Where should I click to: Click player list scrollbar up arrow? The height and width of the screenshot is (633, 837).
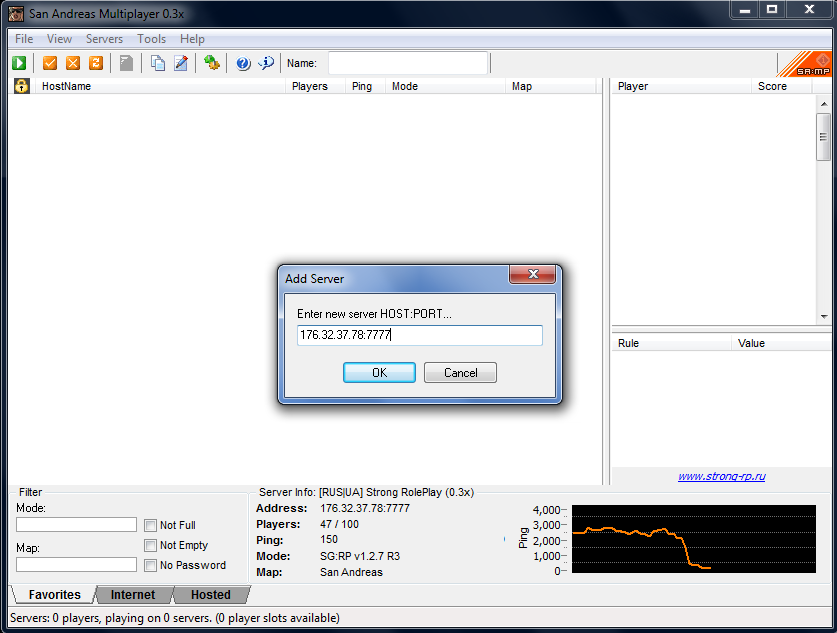(824, 104)
